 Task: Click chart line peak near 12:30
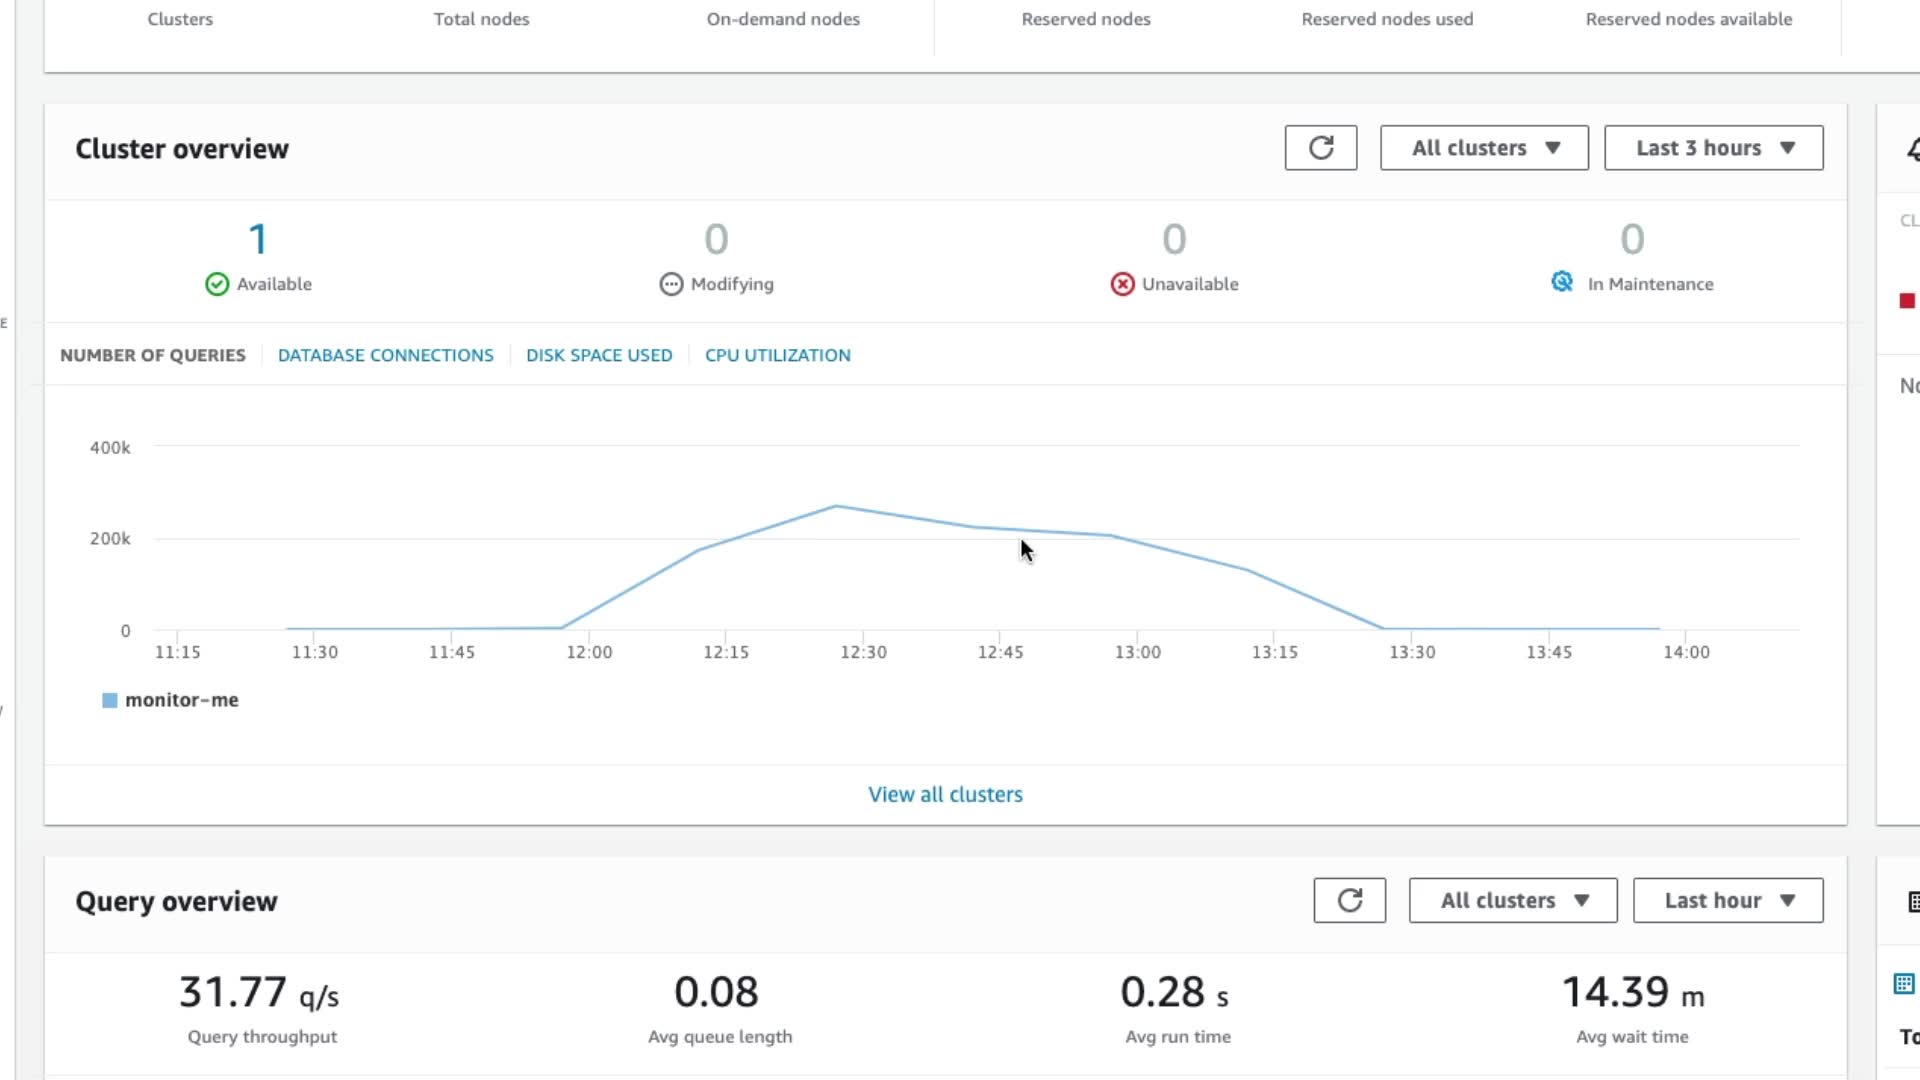tap(837, 506)
